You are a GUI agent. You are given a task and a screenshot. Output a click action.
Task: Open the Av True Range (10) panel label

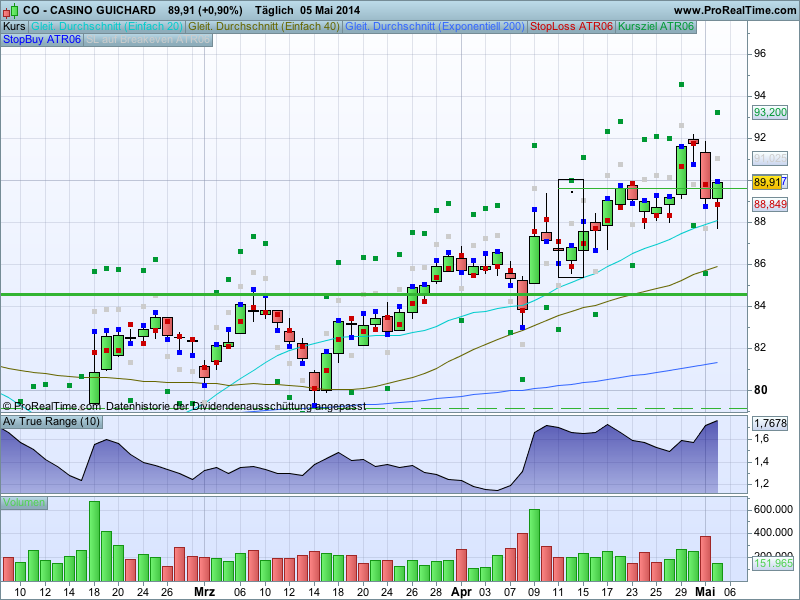52,422
